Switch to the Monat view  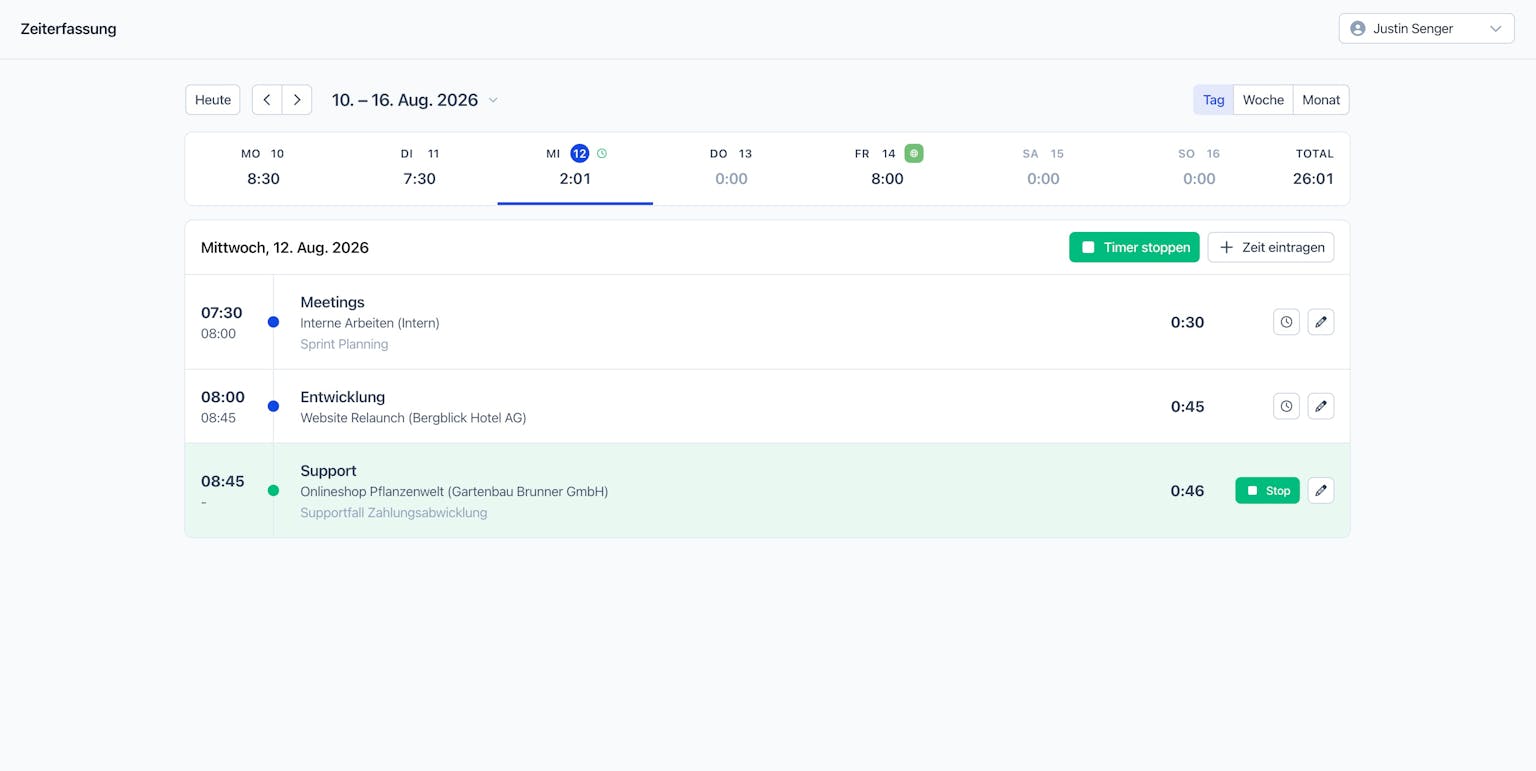pyautogui.click(x=1321, y=100)
